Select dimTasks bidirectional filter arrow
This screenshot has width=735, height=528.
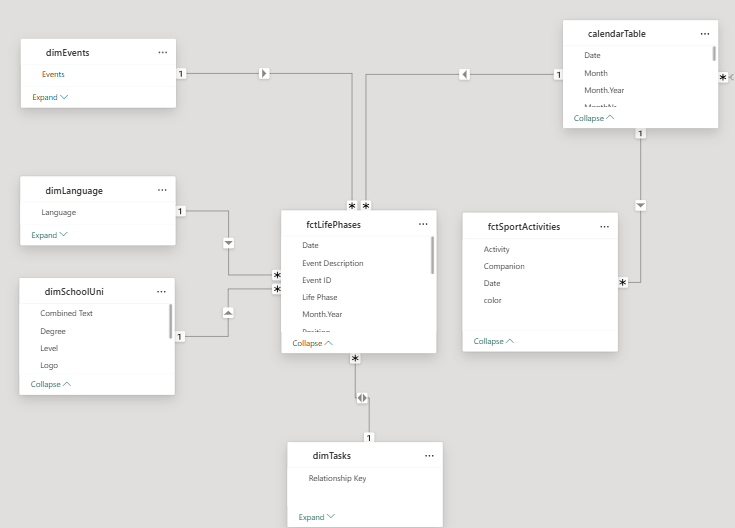point(362,398)
